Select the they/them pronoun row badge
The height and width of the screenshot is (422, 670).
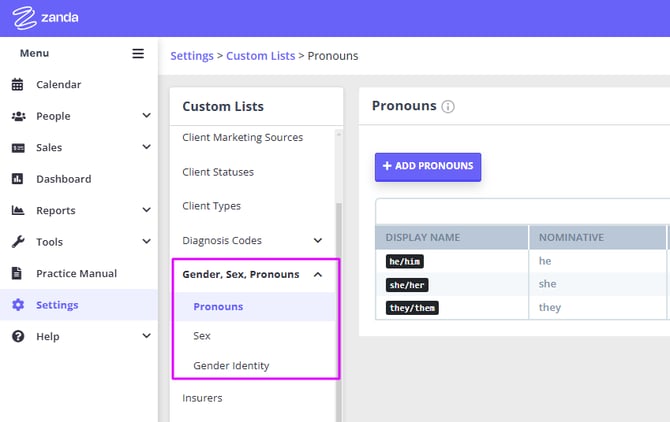(412, 308)
